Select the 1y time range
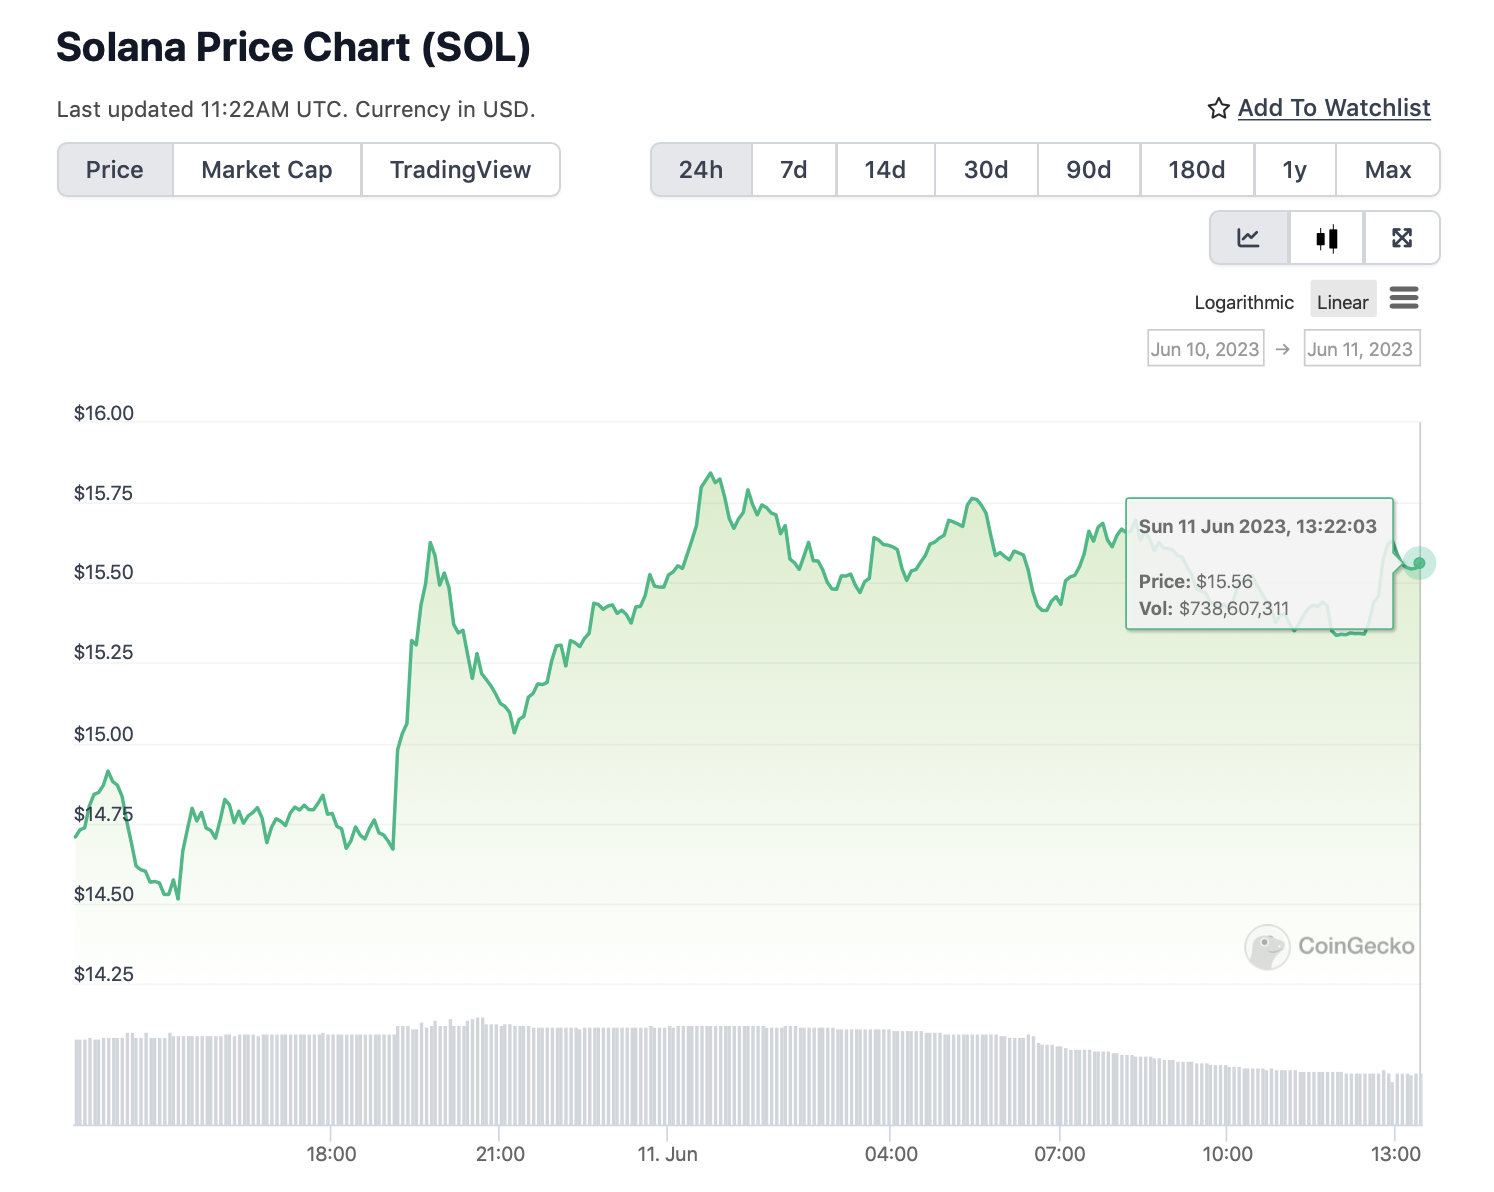The image size is (1494, 1192). pos(1295,170)
